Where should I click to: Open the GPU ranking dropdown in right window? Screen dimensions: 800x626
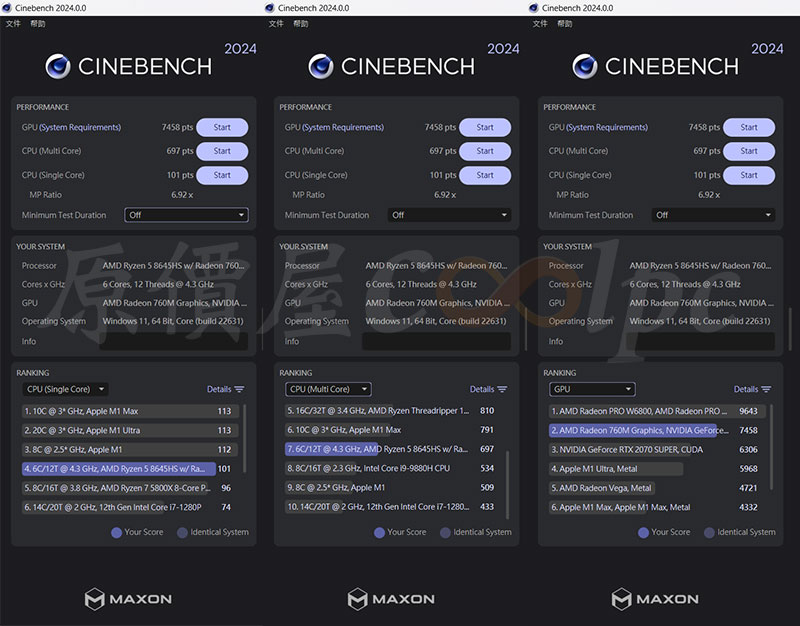tap(592, 389)
